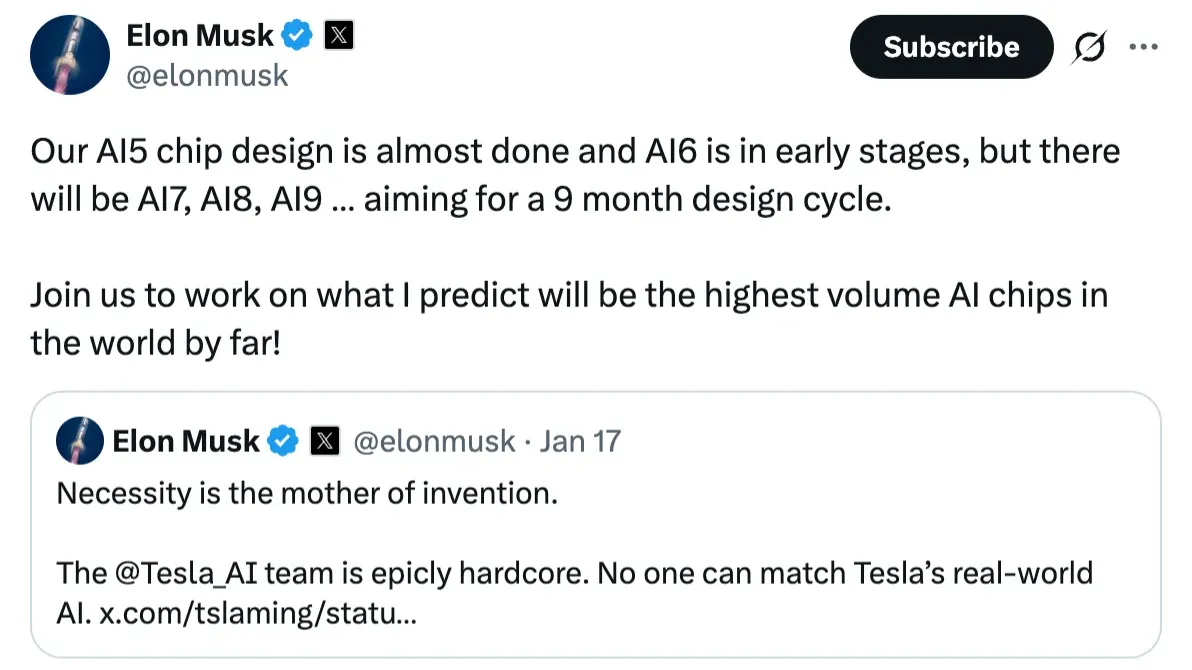Click the @elonmusk handle in the quoted tweet
The image size is (1192, 670).
point(436,440)
